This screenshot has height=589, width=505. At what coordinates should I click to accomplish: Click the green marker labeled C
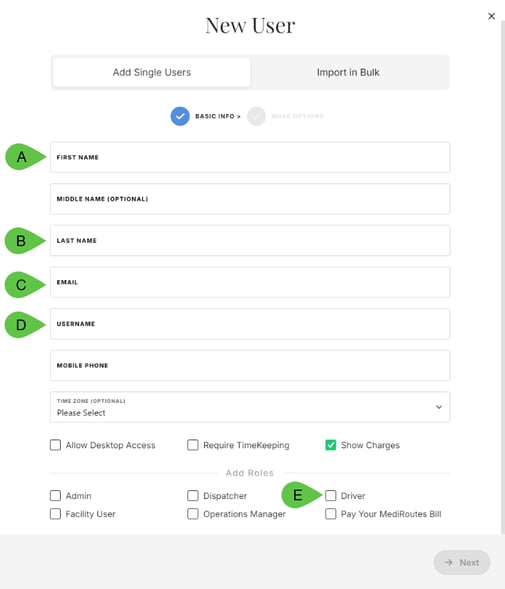[x=25, y=285]
